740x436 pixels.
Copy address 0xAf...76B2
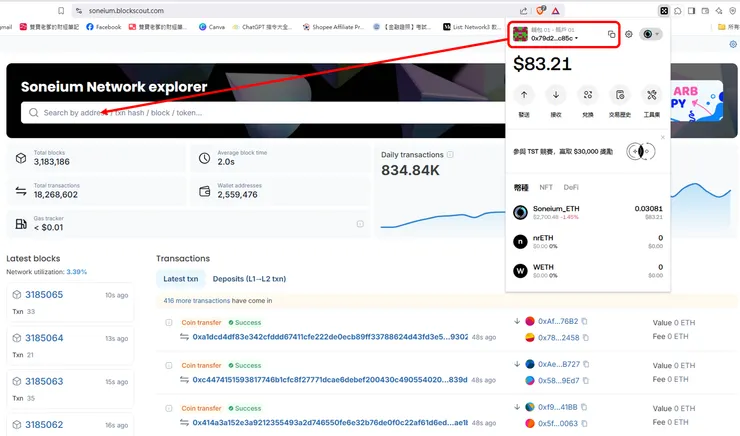coord(584,321)
